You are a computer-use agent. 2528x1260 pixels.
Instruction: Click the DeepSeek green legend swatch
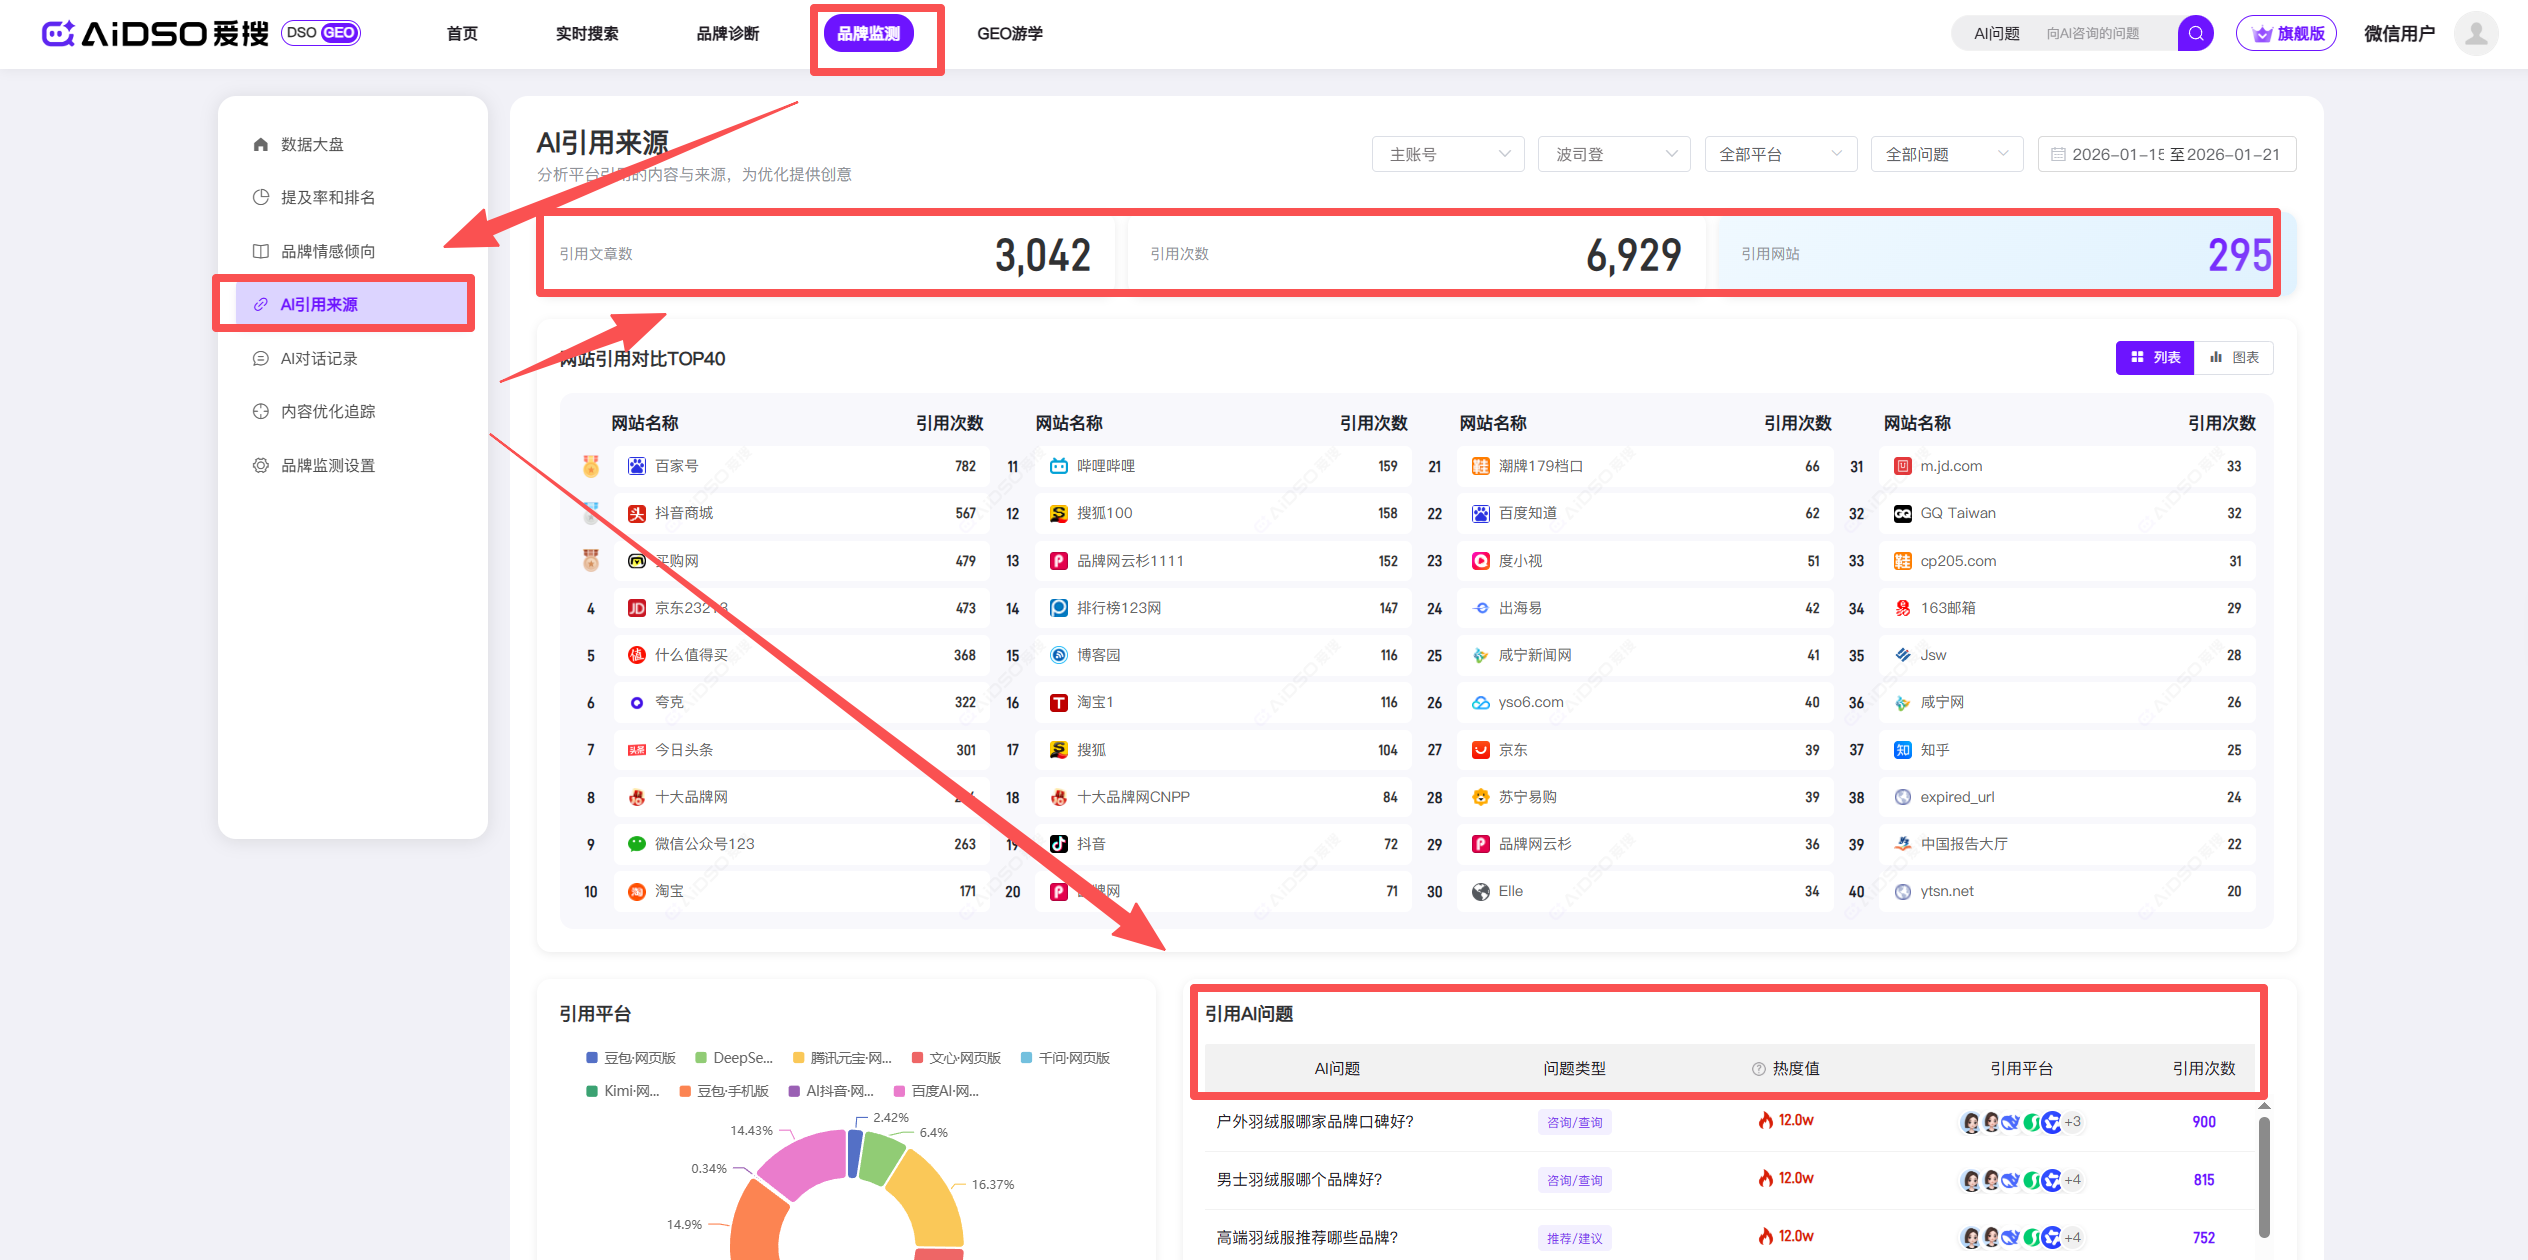[x=701, y=1058]
